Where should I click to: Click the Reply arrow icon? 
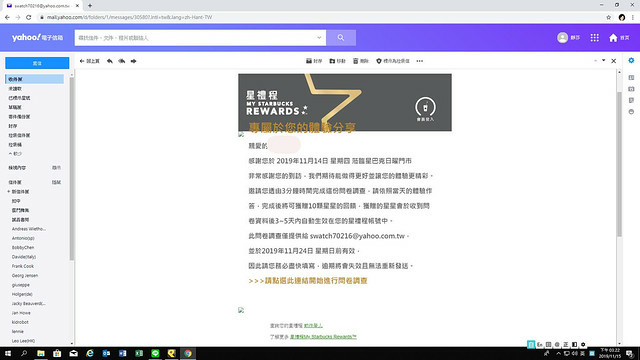coord(110,61)
